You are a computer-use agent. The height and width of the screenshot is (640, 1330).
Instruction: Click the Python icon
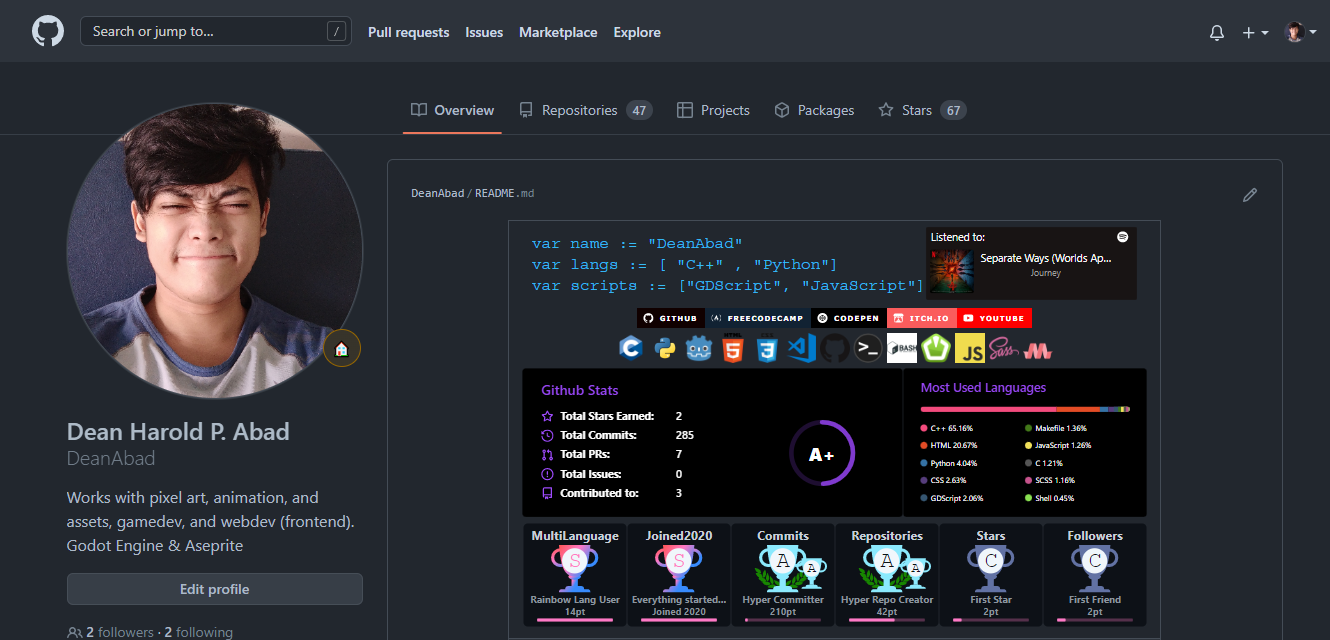click(x=665, y=348)
